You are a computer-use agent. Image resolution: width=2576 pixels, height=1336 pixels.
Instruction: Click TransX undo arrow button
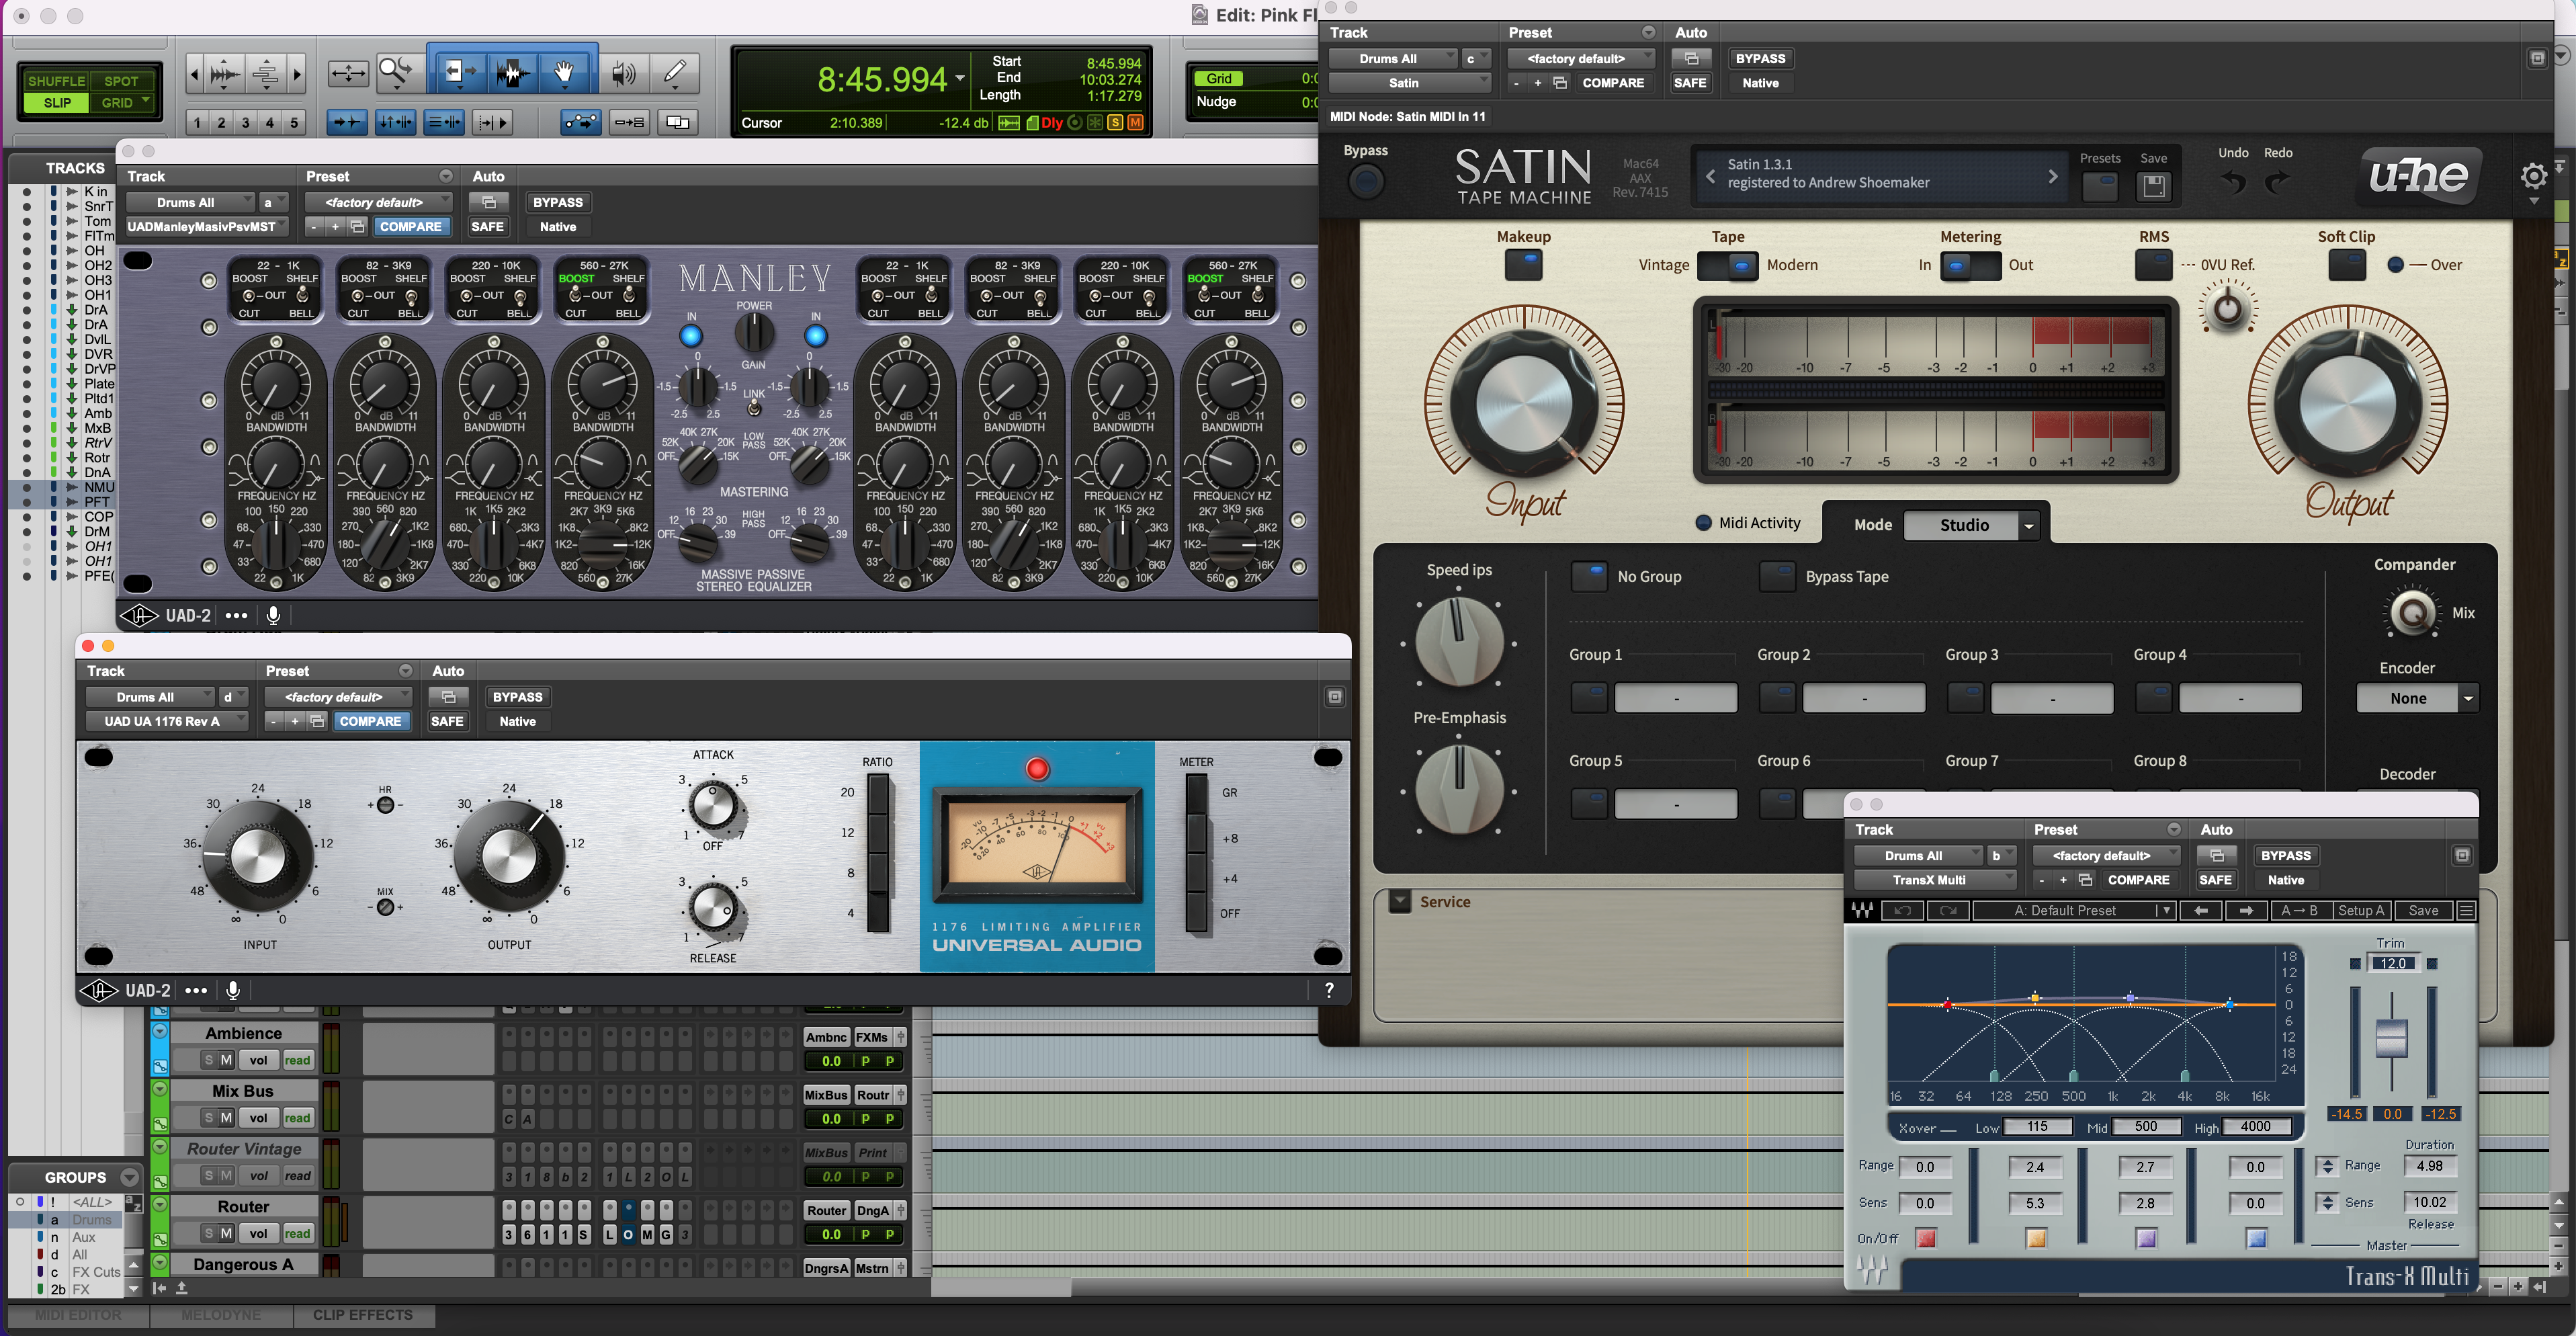click(1903, 910)
